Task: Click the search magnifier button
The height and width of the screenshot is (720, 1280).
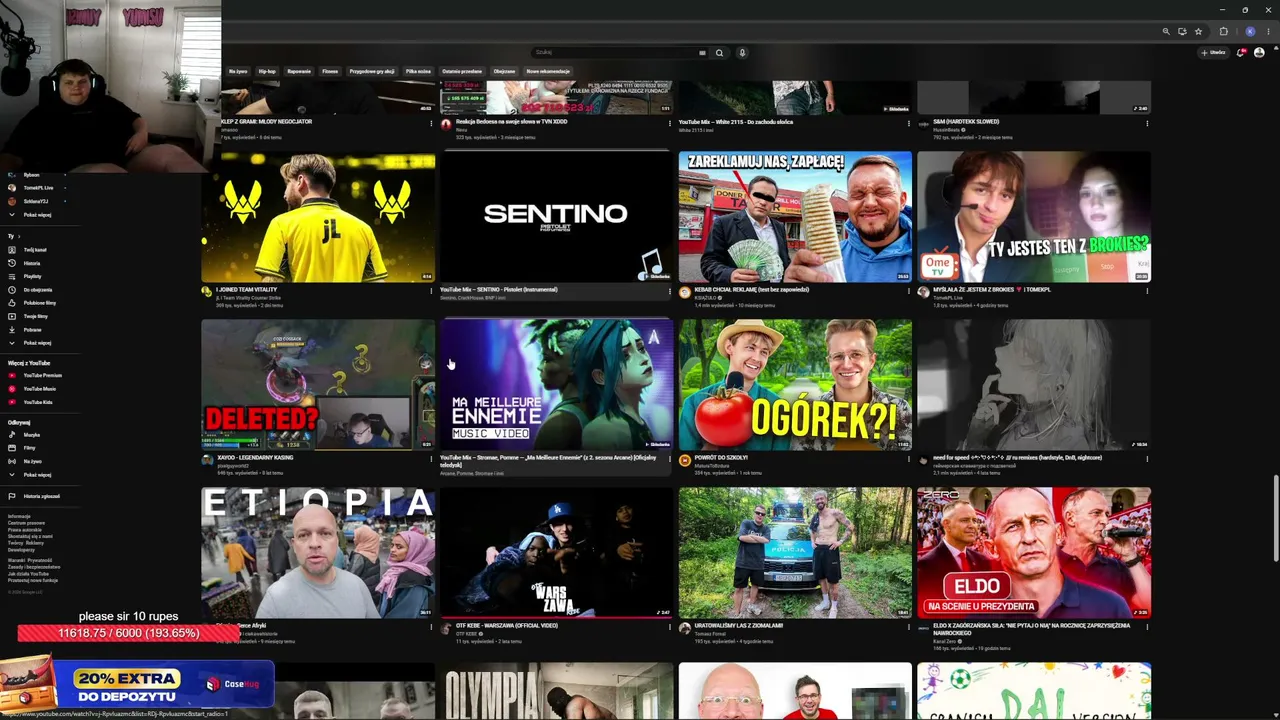Action: (x=719, y=53)
